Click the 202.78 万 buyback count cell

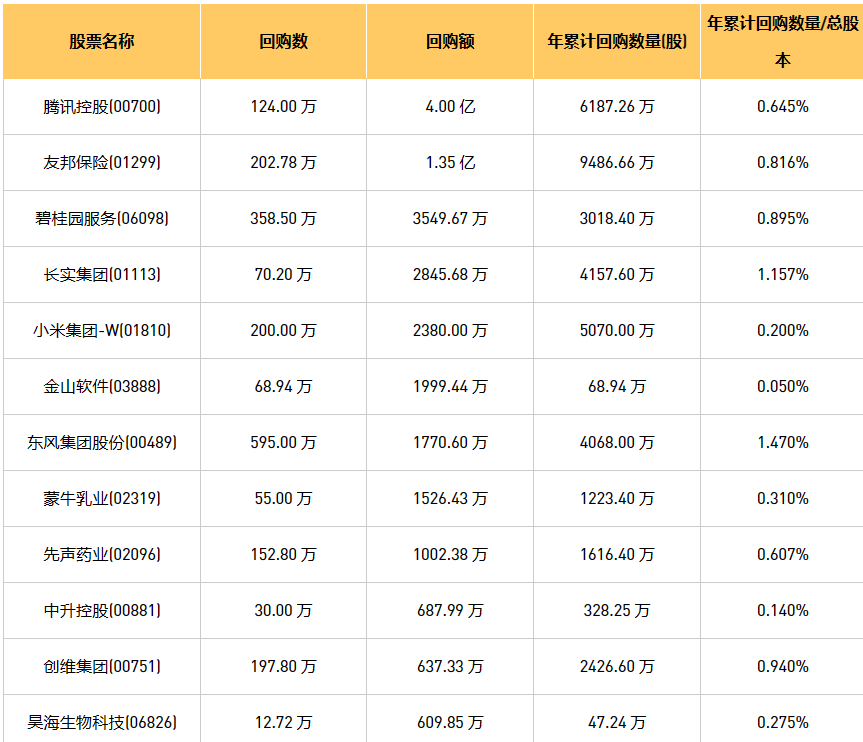click(x=283, y=163)
